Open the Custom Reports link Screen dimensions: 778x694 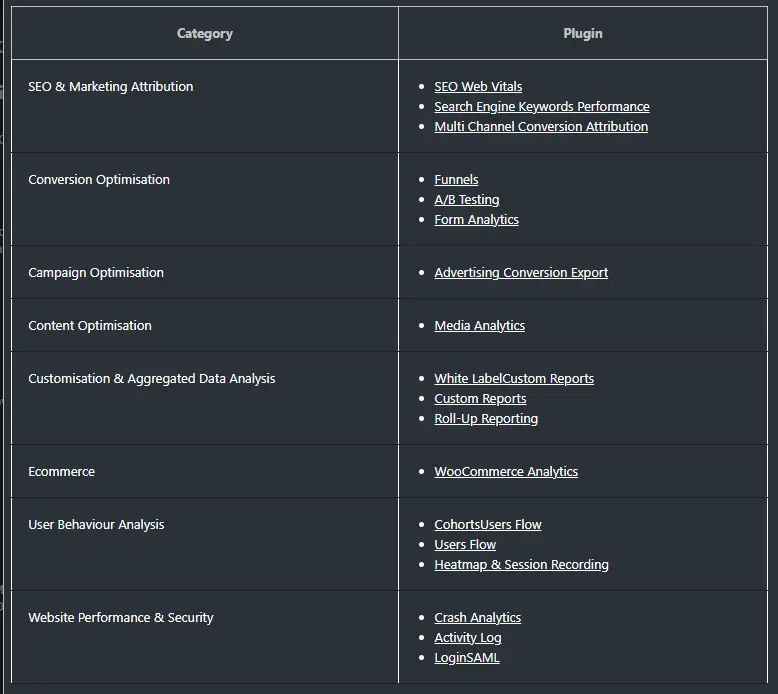[x=480, y=398]
